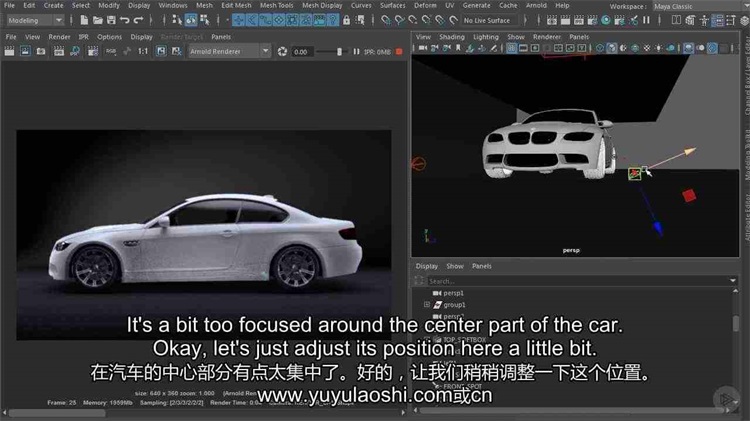This screenshot has width=750, height=421.
Task: Click the Undo arrow icon
Action: [125, 20]
